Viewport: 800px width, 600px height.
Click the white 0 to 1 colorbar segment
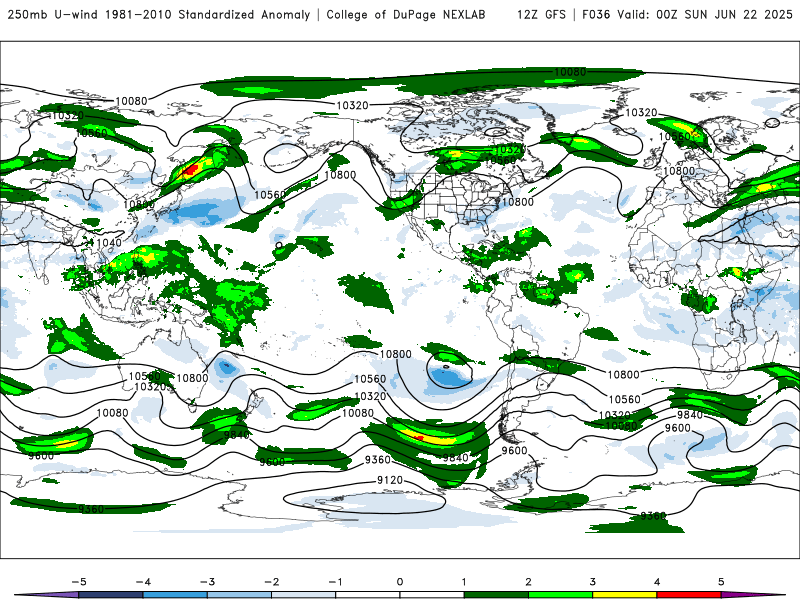point(432,595)
